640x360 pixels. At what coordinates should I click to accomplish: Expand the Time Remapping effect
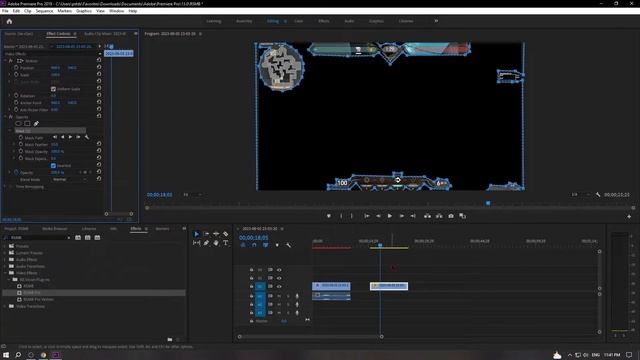[5, 187]
